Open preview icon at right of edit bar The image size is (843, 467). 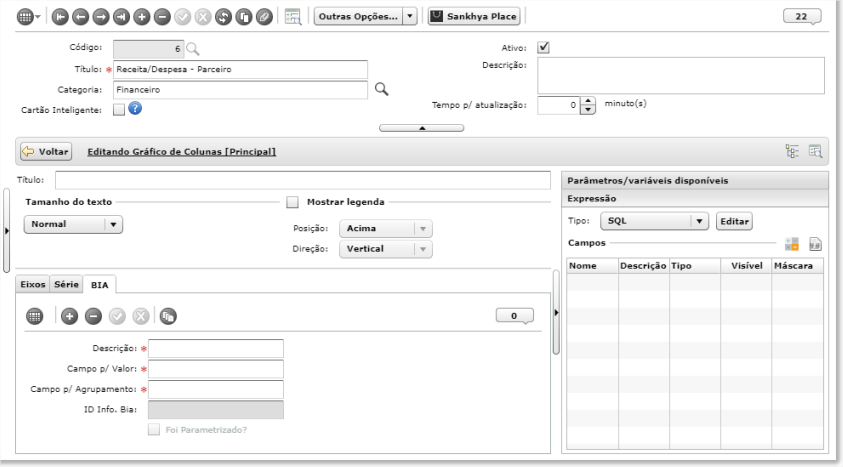click(815, 152)
